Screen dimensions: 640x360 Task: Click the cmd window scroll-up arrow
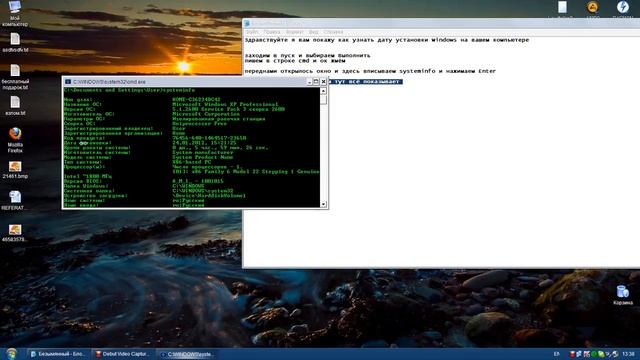324,91
